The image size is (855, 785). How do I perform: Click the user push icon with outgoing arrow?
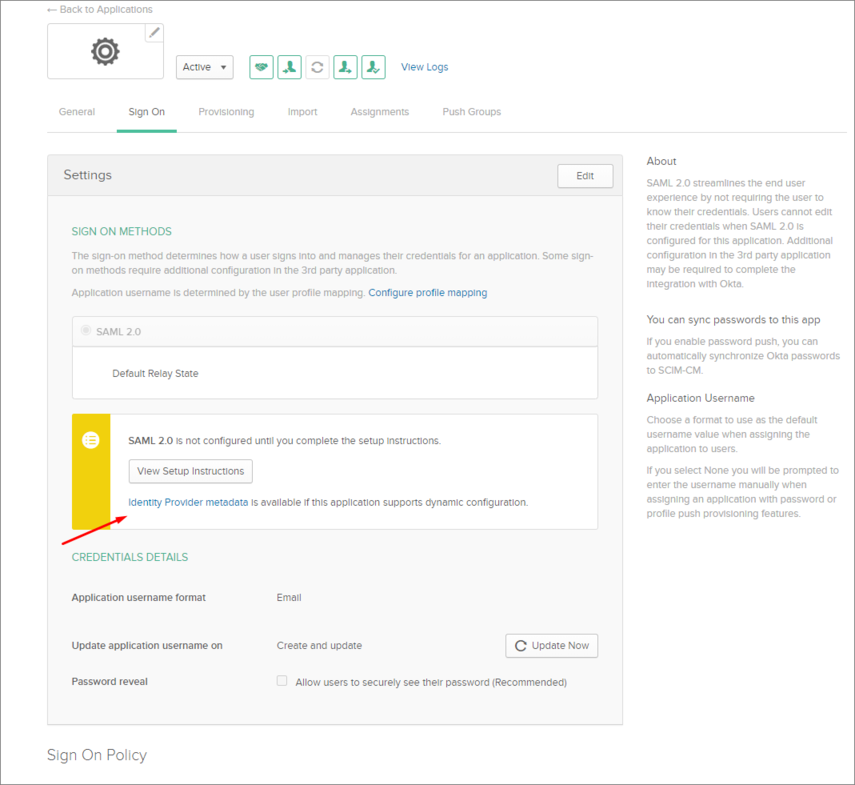pos(345,67)
